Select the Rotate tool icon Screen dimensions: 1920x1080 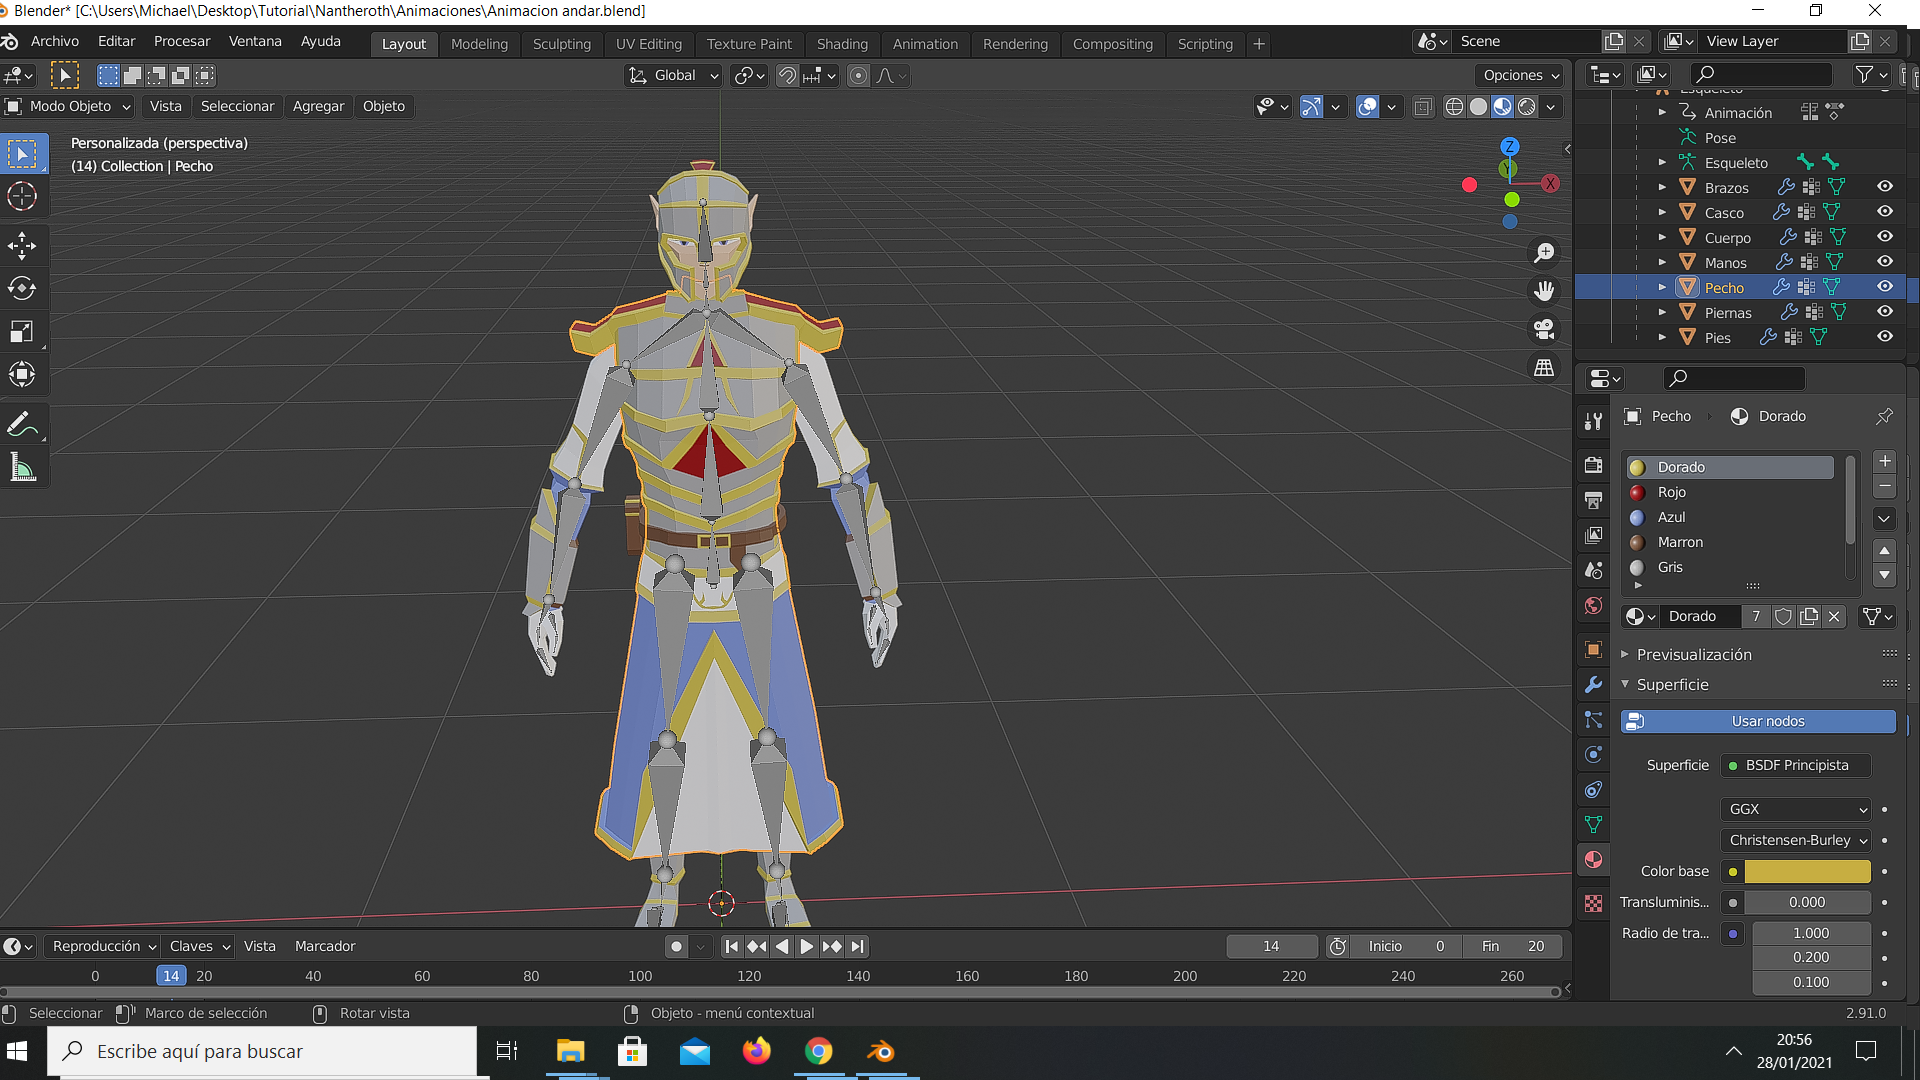point(22,289)
